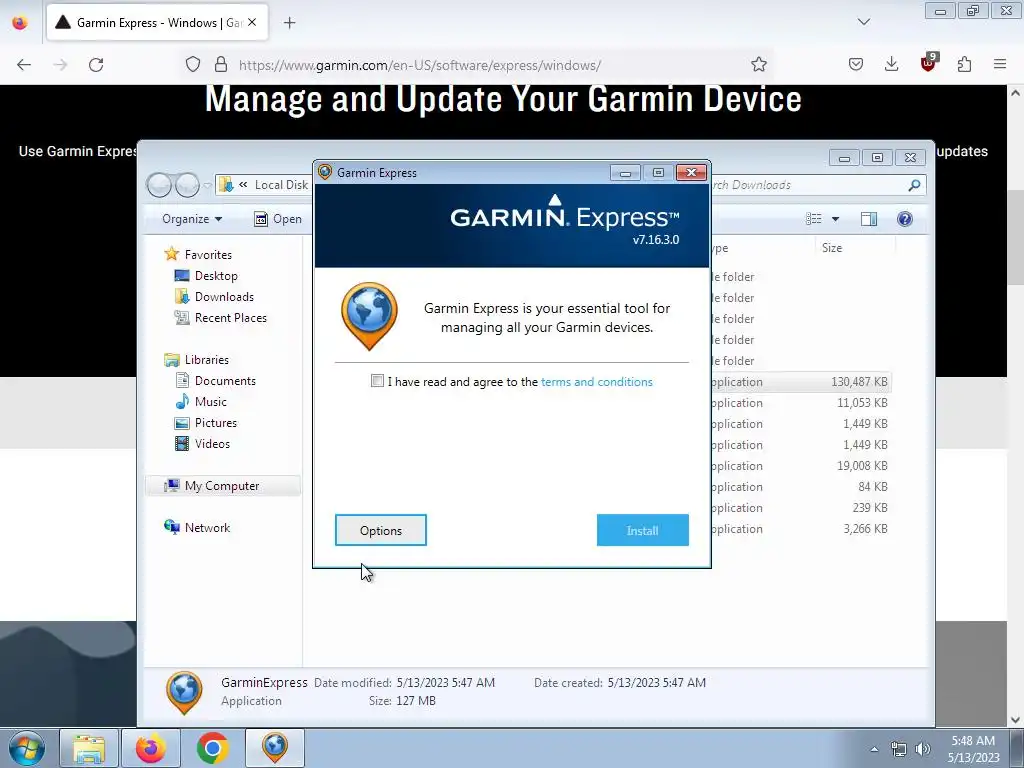
Task: Click the Explorer search magnifier icon
Action: click(914, 185)
